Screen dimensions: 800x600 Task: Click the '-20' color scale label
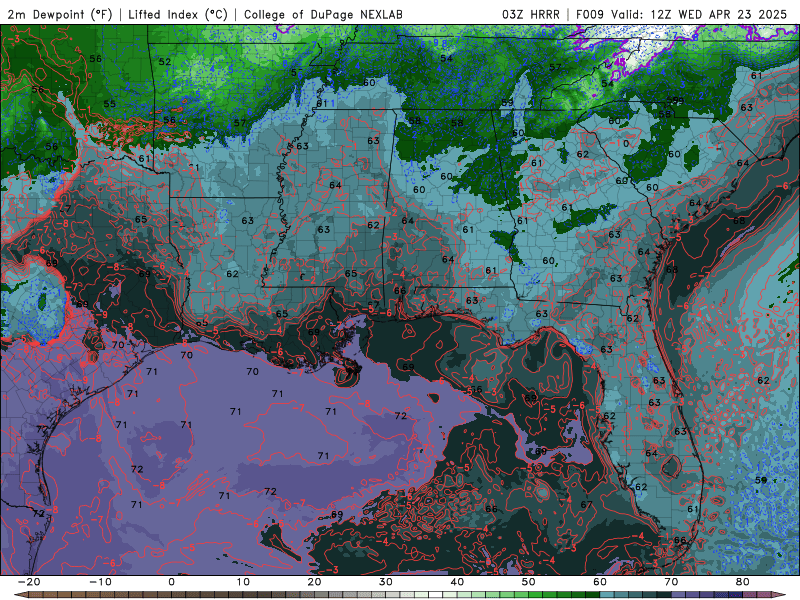[x=29, y=582]
